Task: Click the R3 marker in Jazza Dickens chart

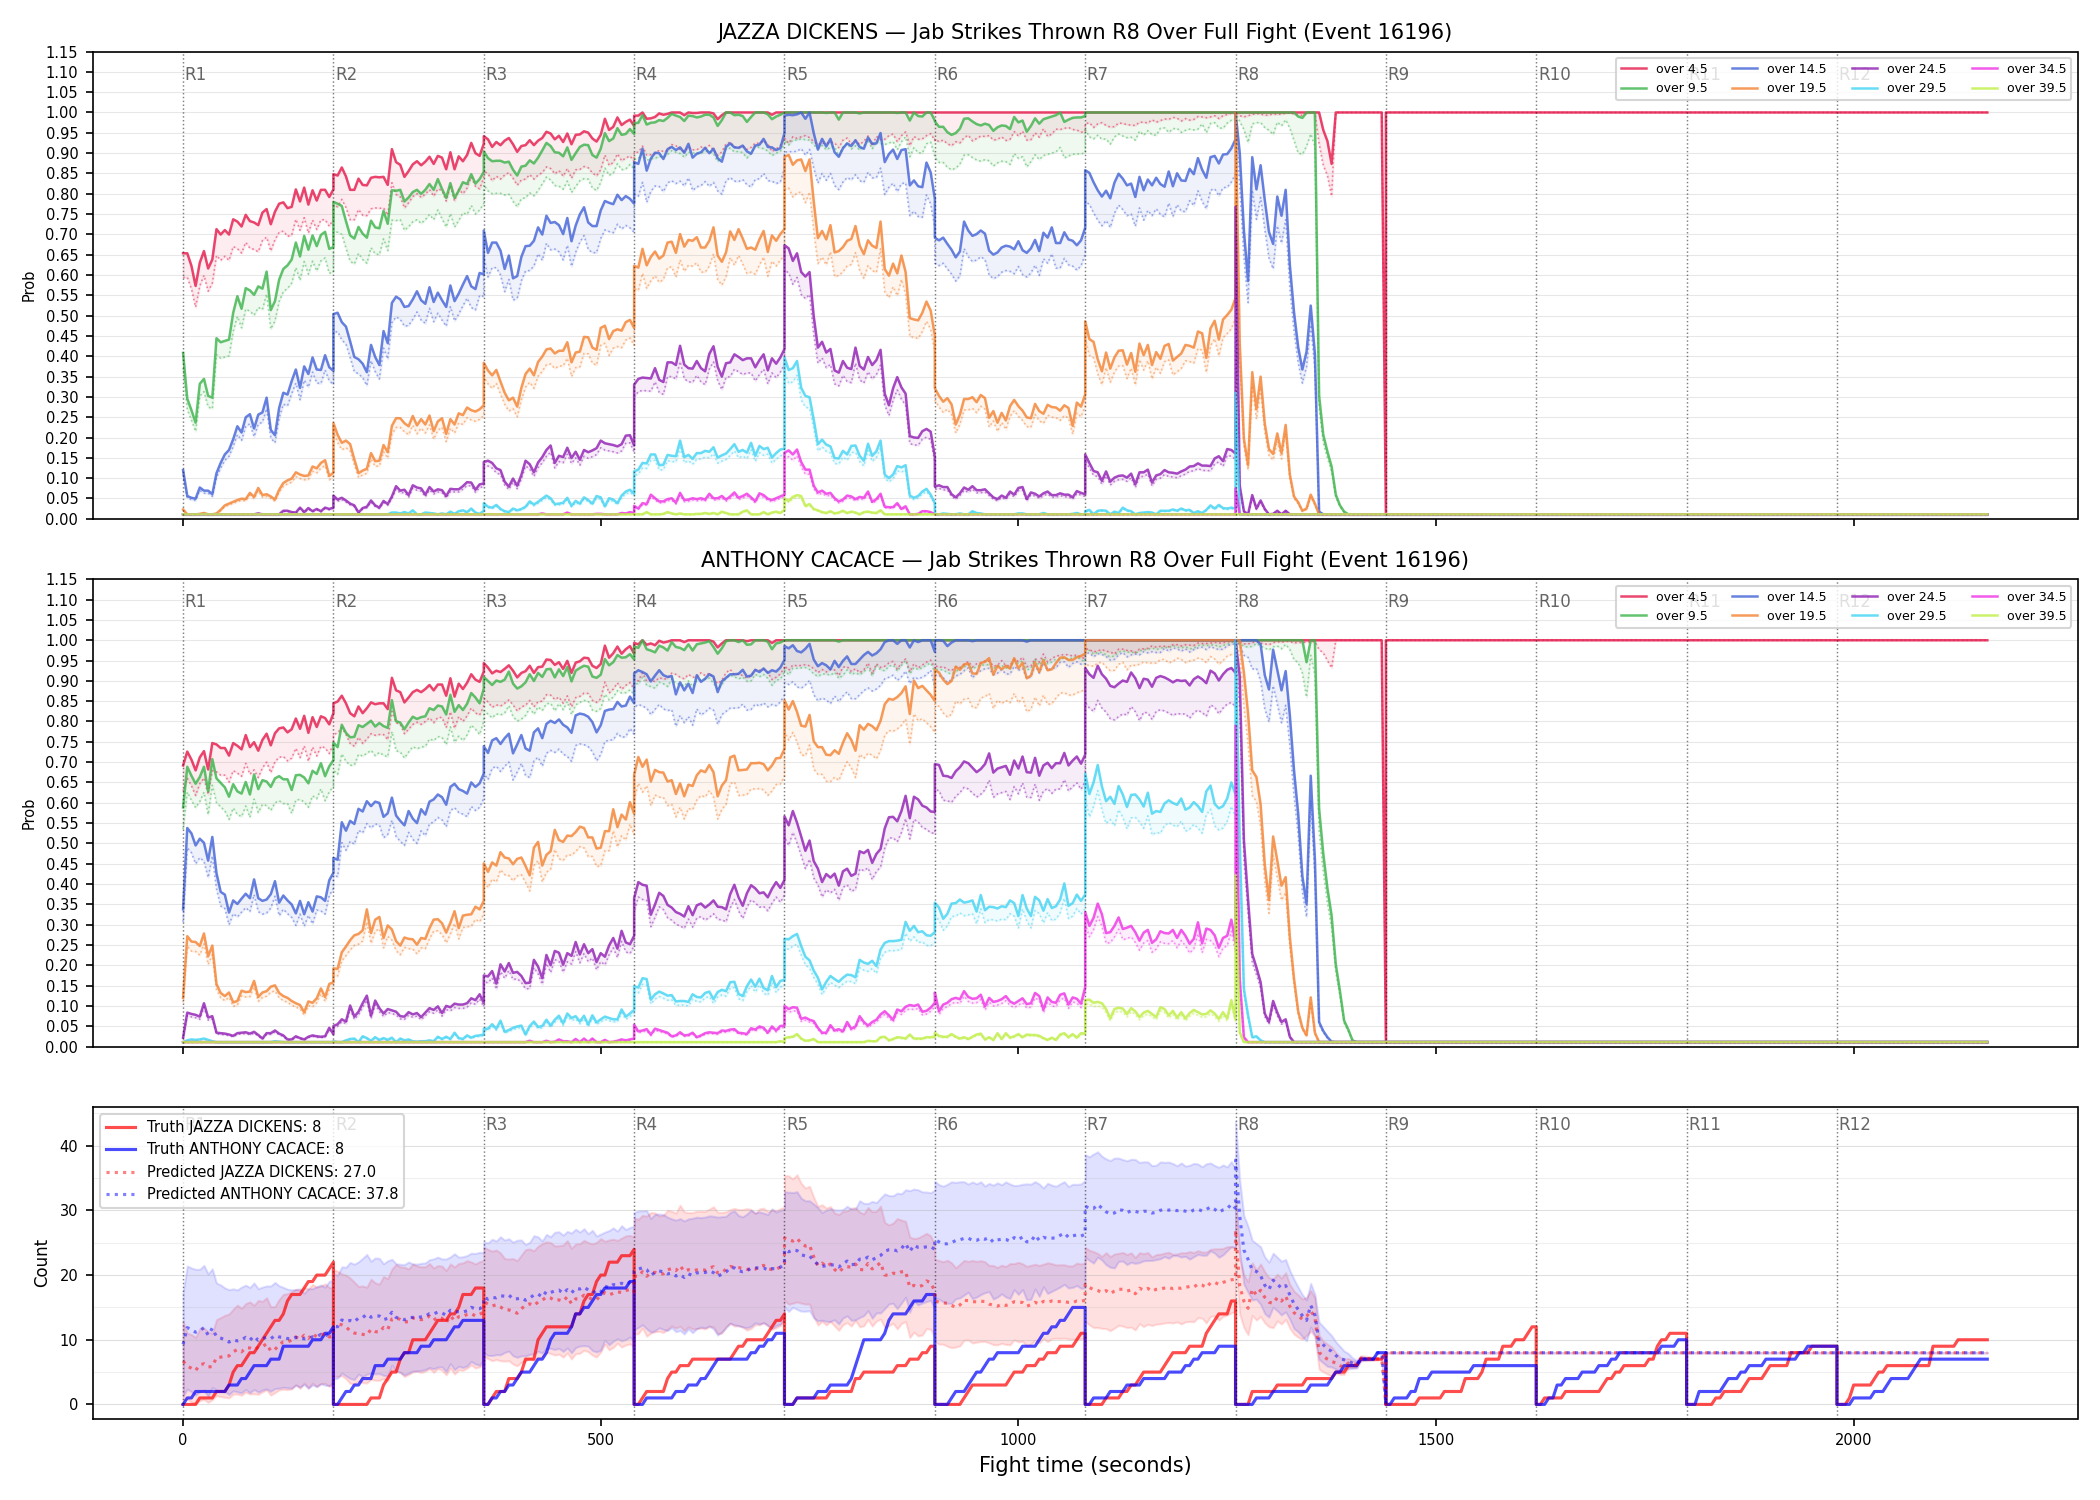Action: point(496,74)
